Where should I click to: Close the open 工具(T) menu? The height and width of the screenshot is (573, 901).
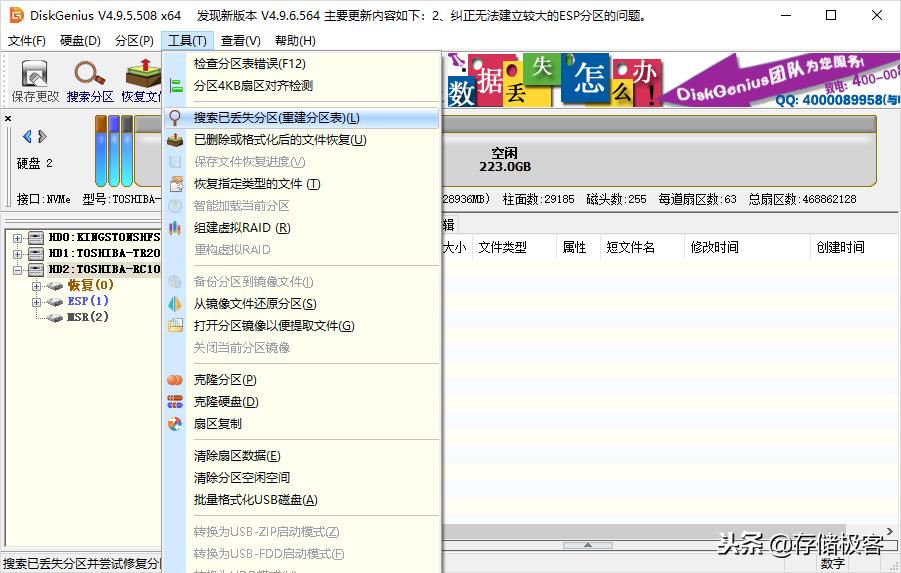click(x=187, y=41)
